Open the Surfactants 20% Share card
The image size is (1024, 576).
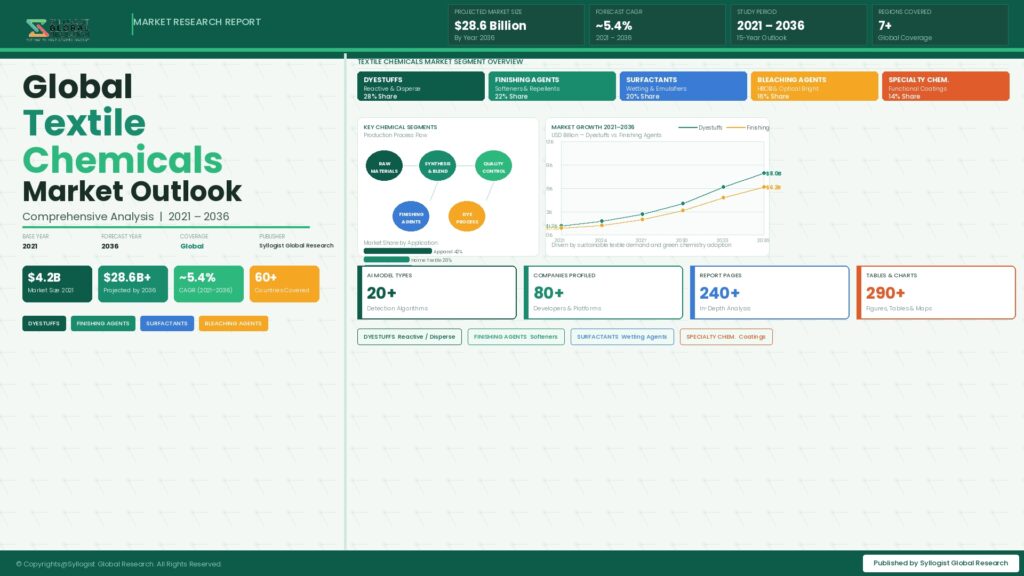click(x=683, y=86)
